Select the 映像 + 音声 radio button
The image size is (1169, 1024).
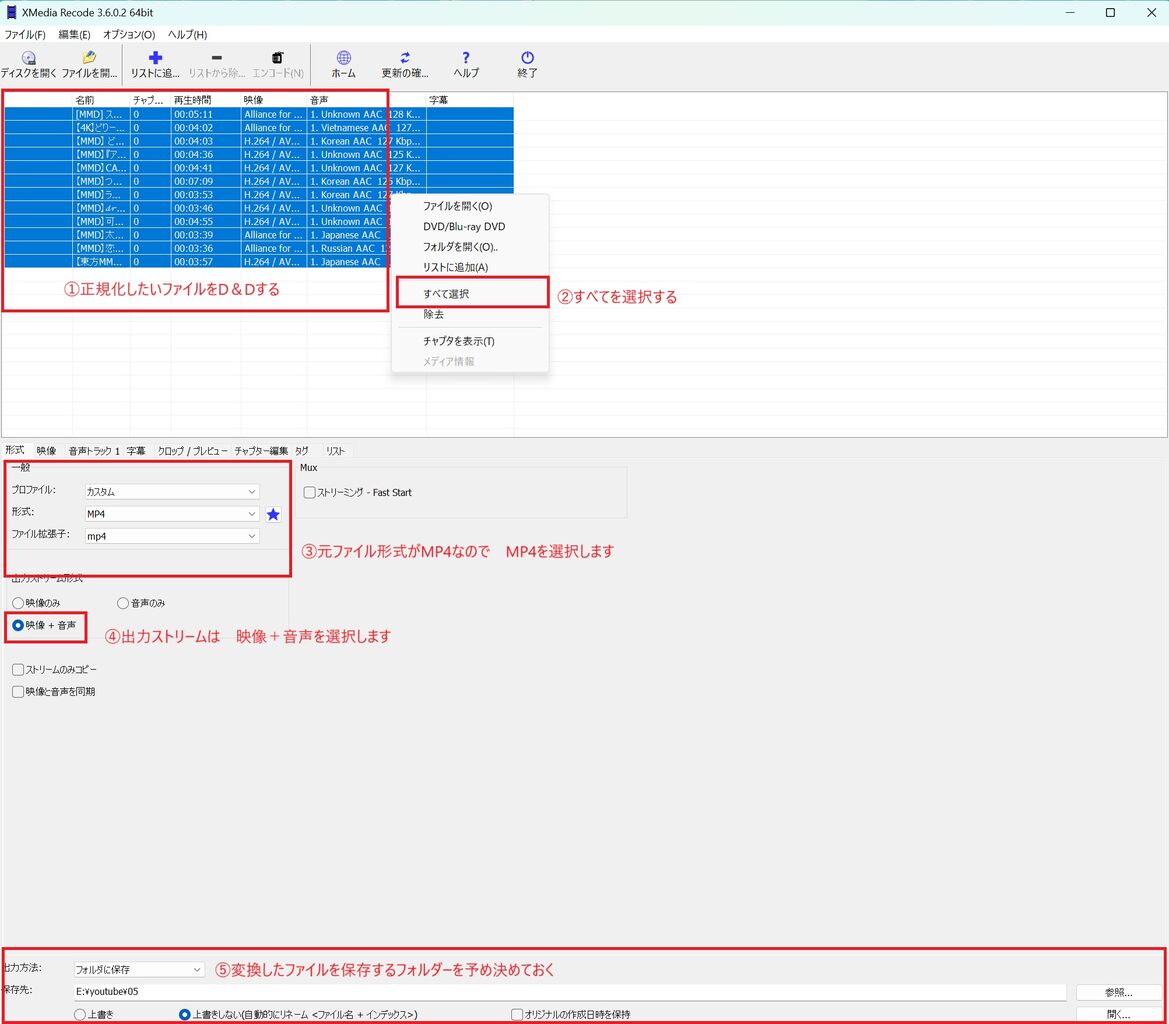pyautogui.click(x=18, y=625)
